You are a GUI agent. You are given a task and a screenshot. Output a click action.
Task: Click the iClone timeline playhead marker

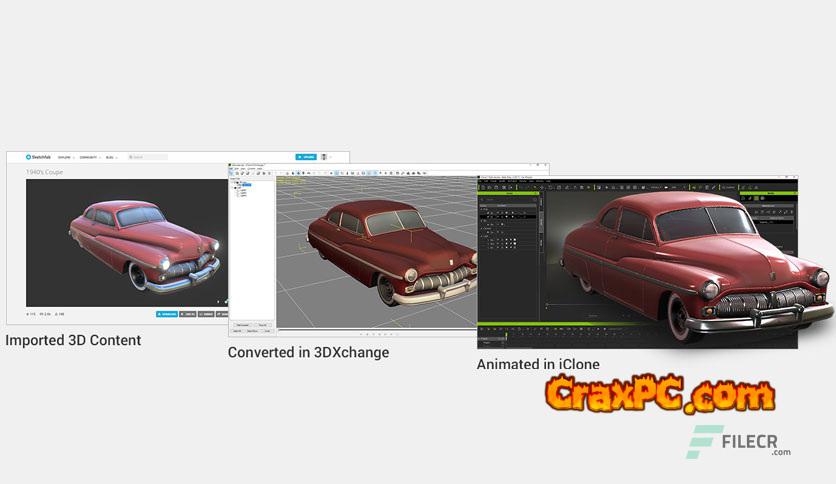tap(506, 336)
